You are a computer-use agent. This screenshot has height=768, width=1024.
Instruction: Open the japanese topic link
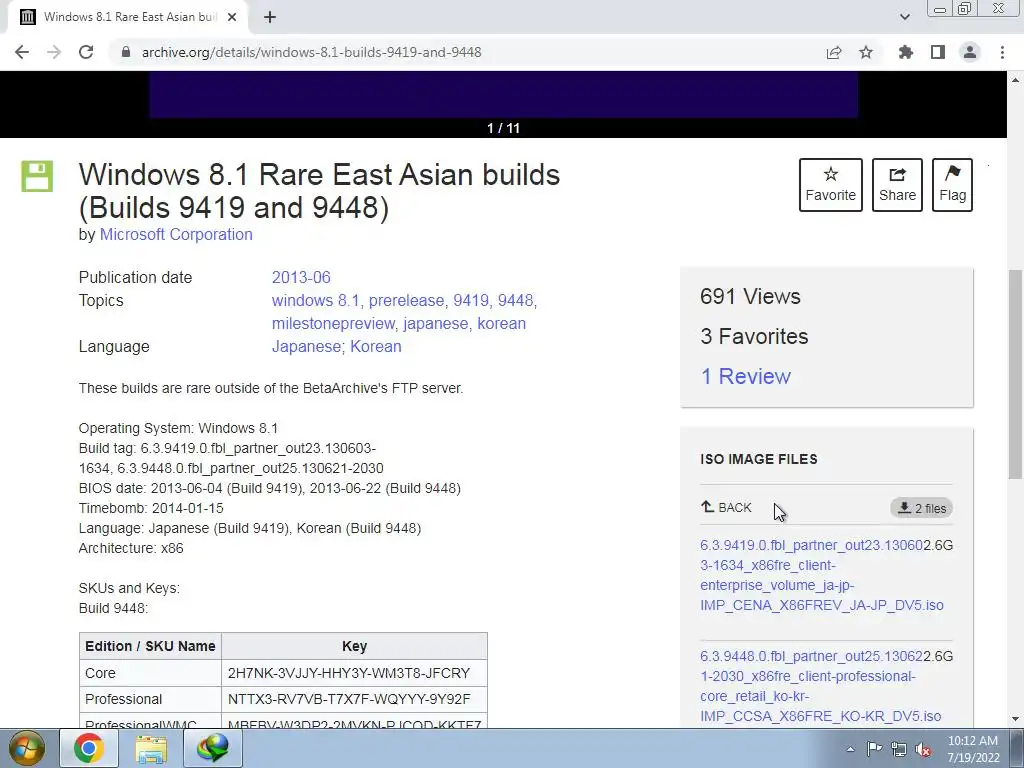(x=436, y=323)
